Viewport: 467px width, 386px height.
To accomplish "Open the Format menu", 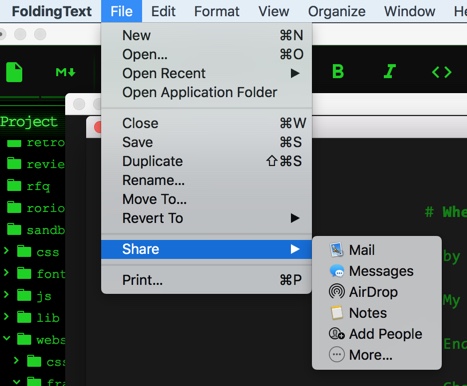I will [x=217, y=11].
